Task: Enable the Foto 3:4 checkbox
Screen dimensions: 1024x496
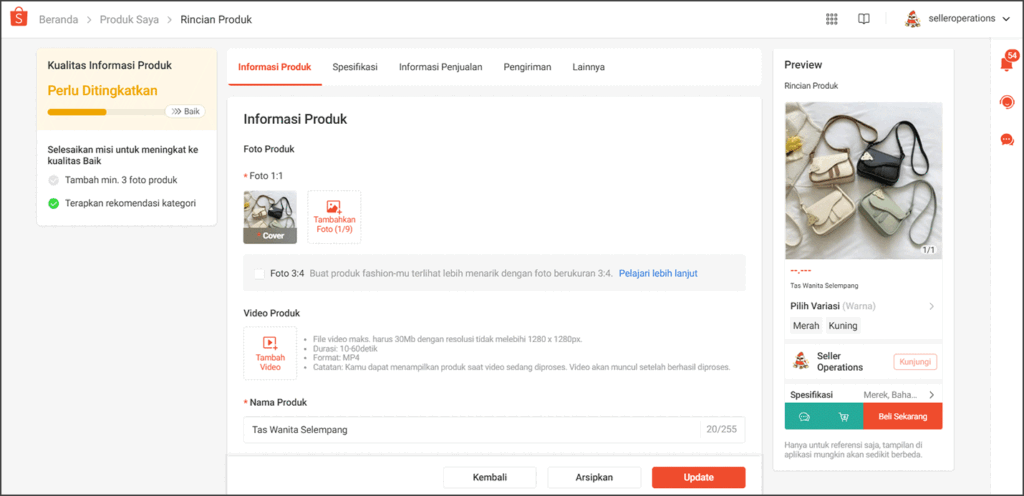Action: [x=259, y=273]
